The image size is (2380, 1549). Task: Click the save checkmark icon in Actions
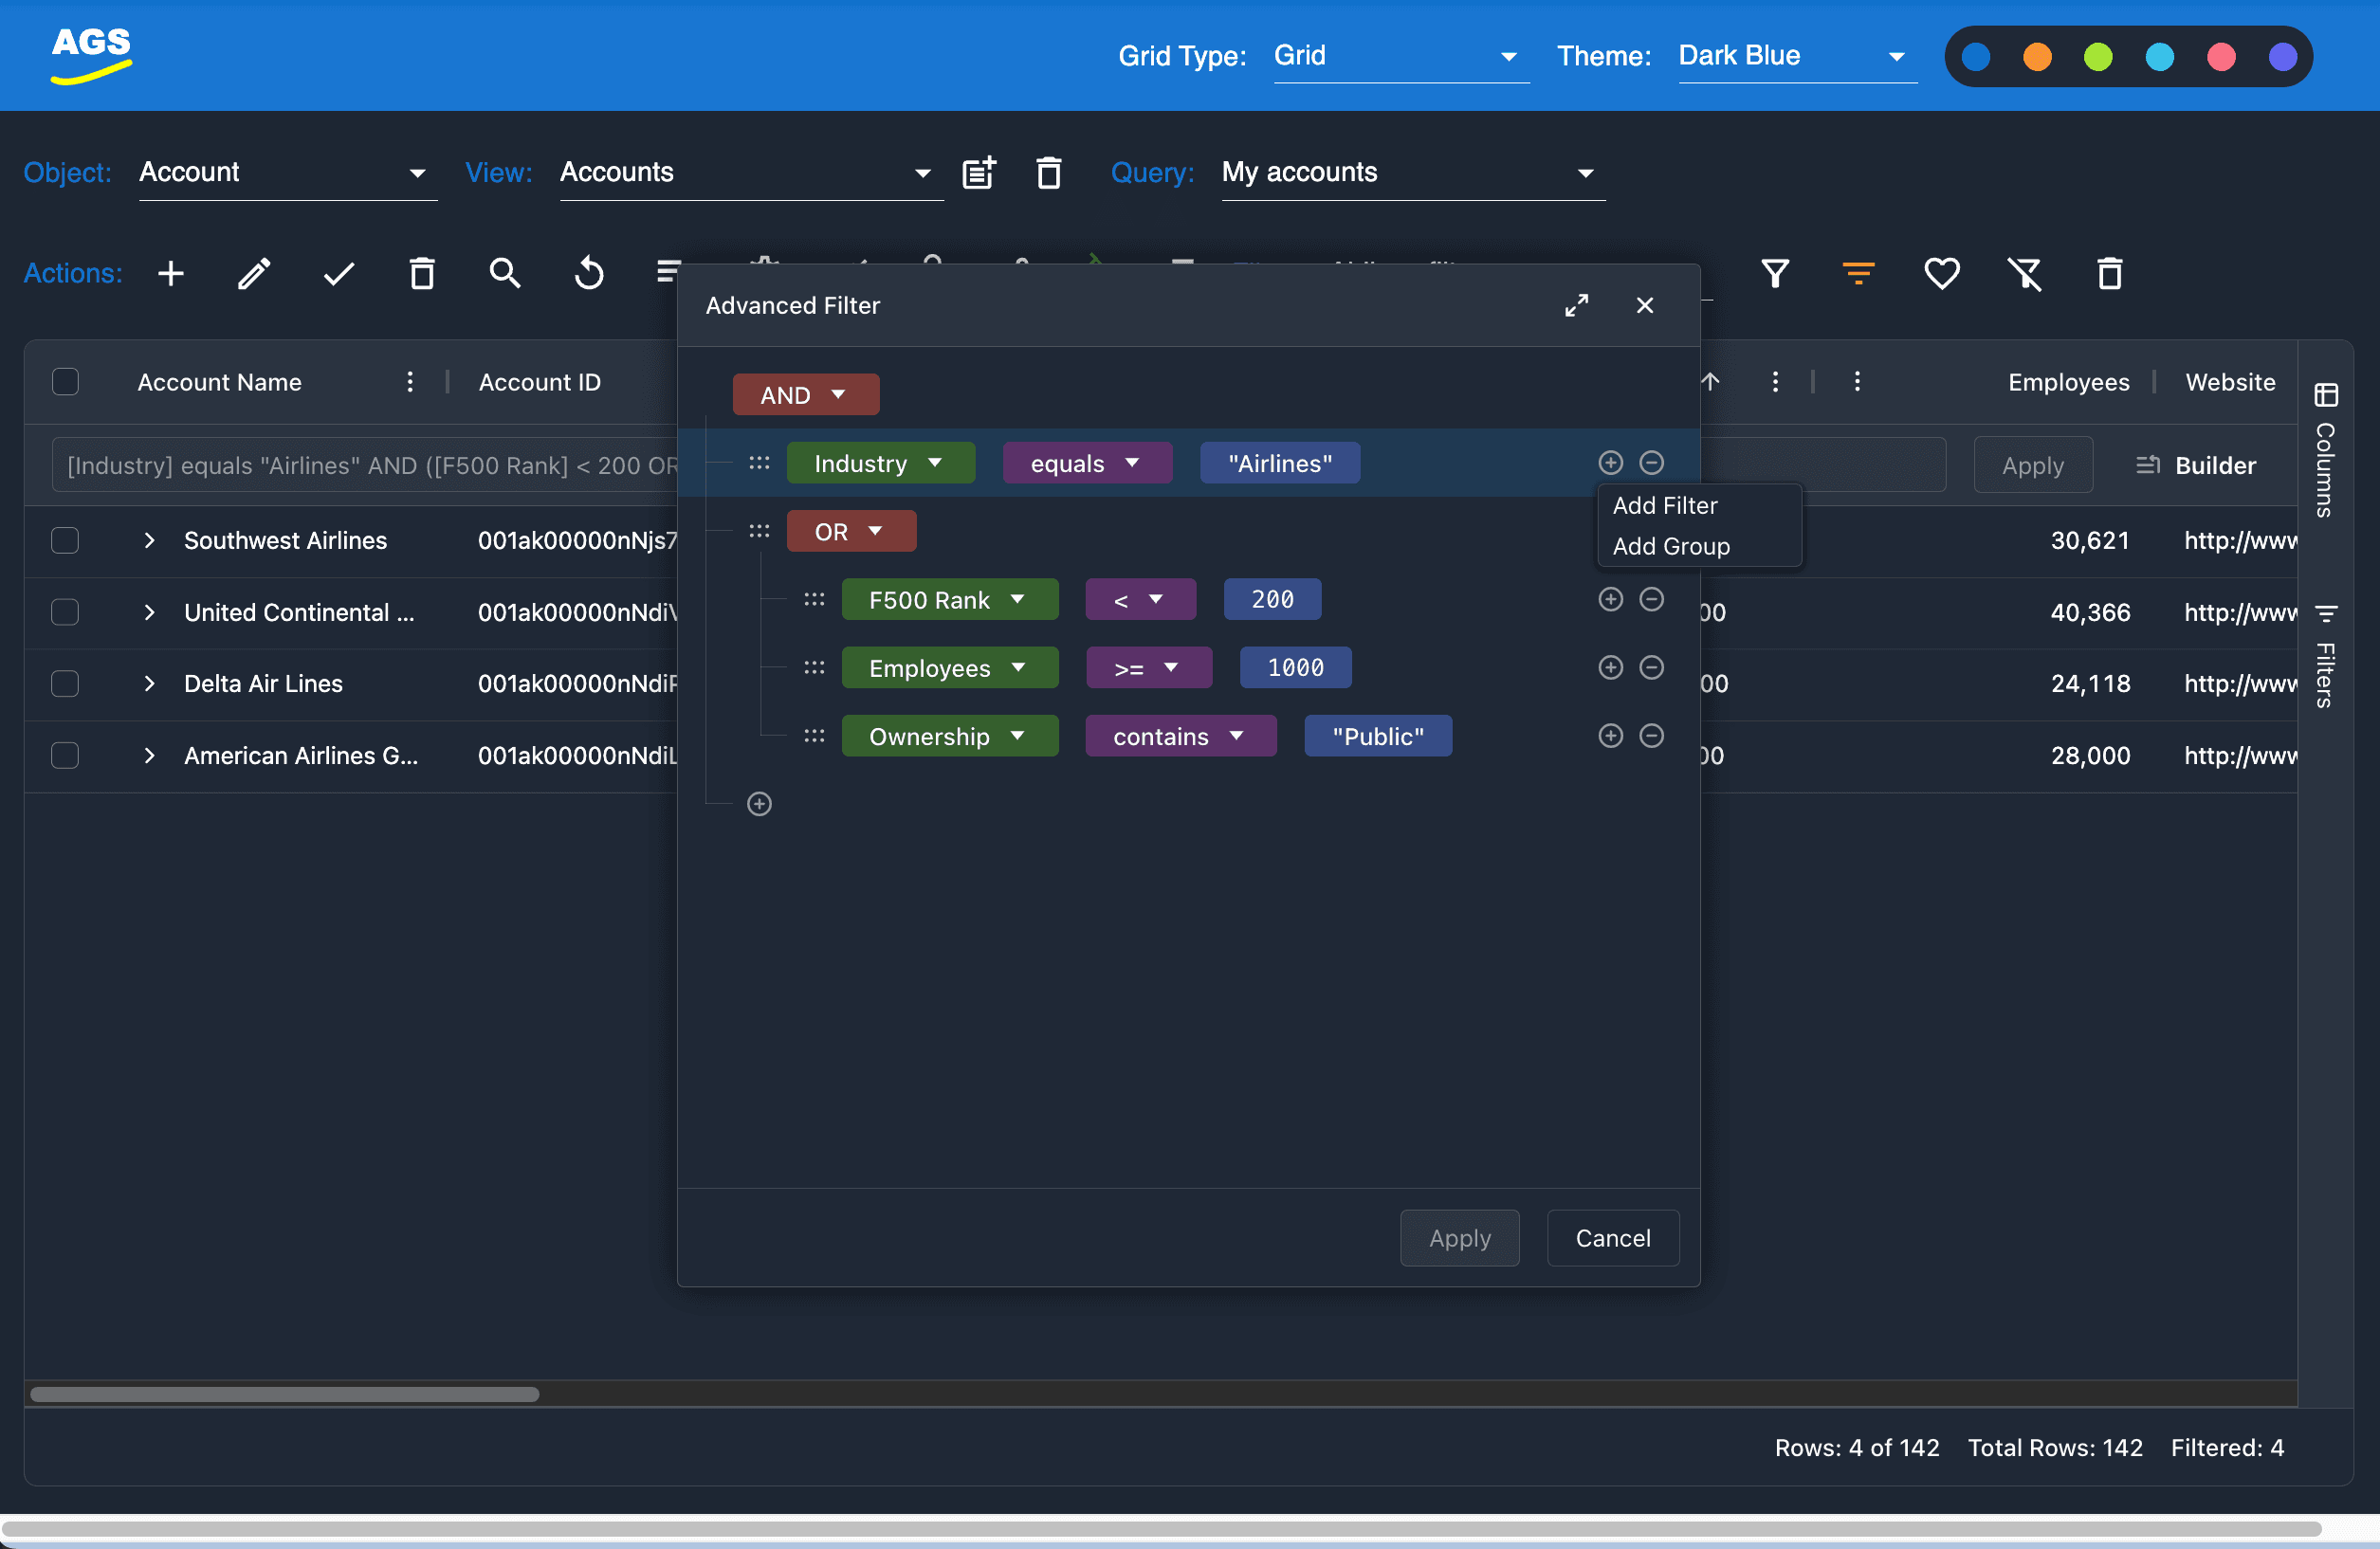[339, 273]
